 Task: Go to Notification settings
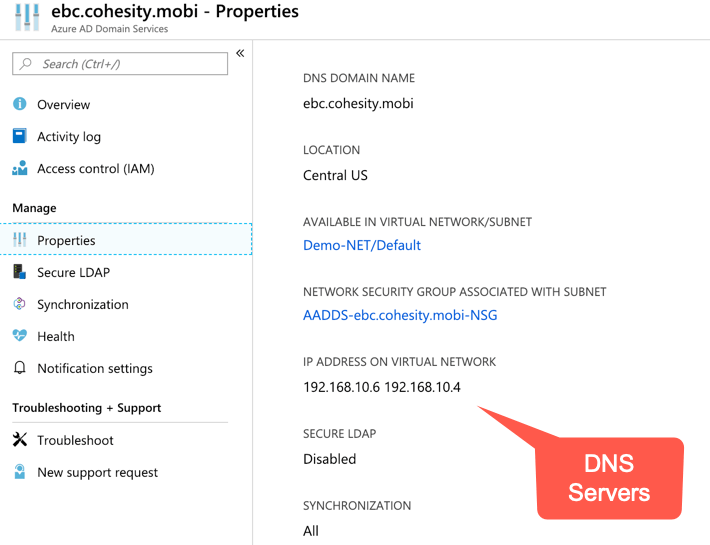coord(95,369)
